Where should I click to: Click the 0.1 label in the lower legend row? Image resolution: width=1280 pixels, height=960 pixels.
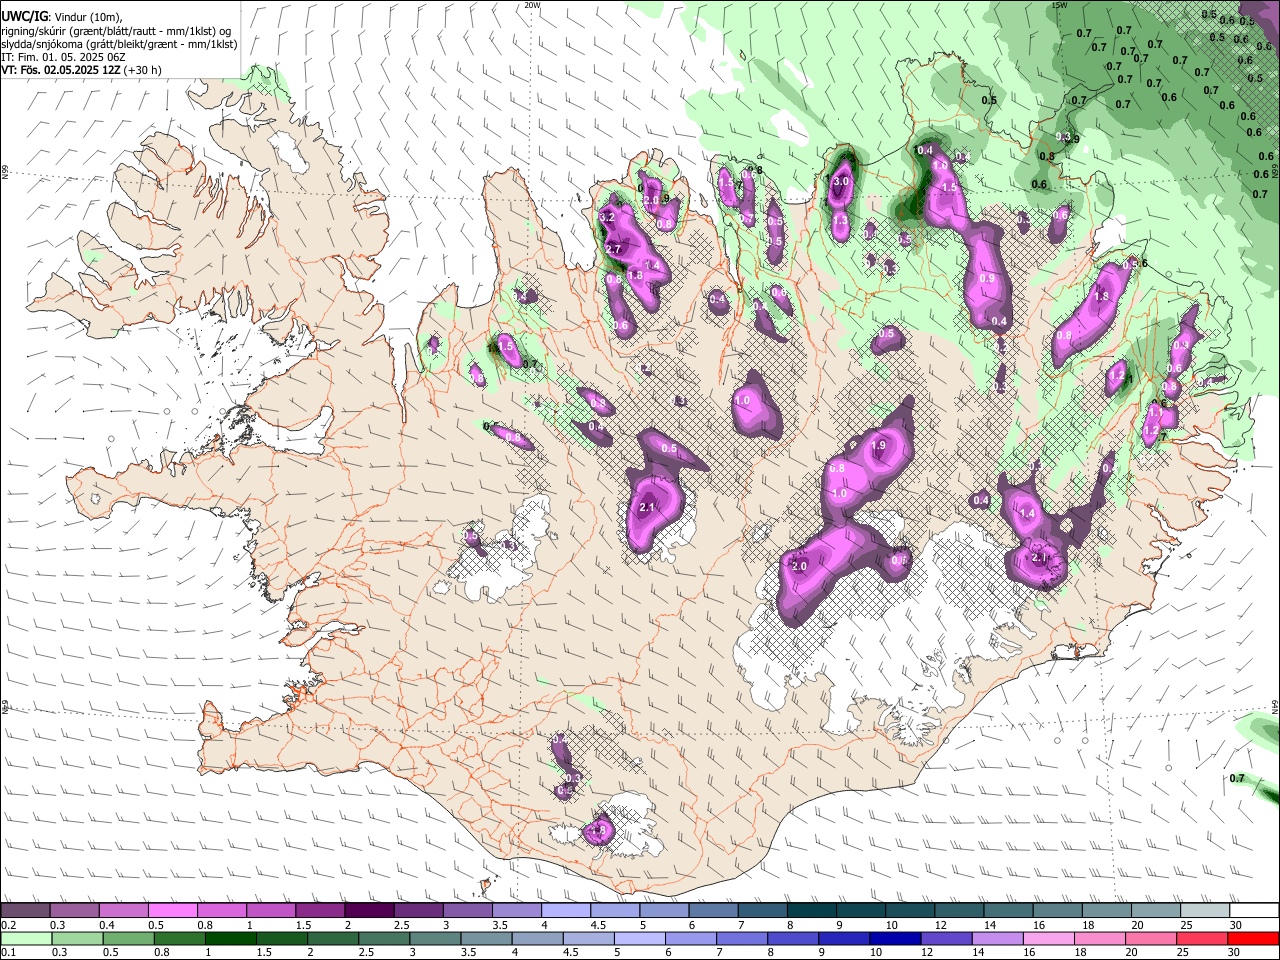8,952
